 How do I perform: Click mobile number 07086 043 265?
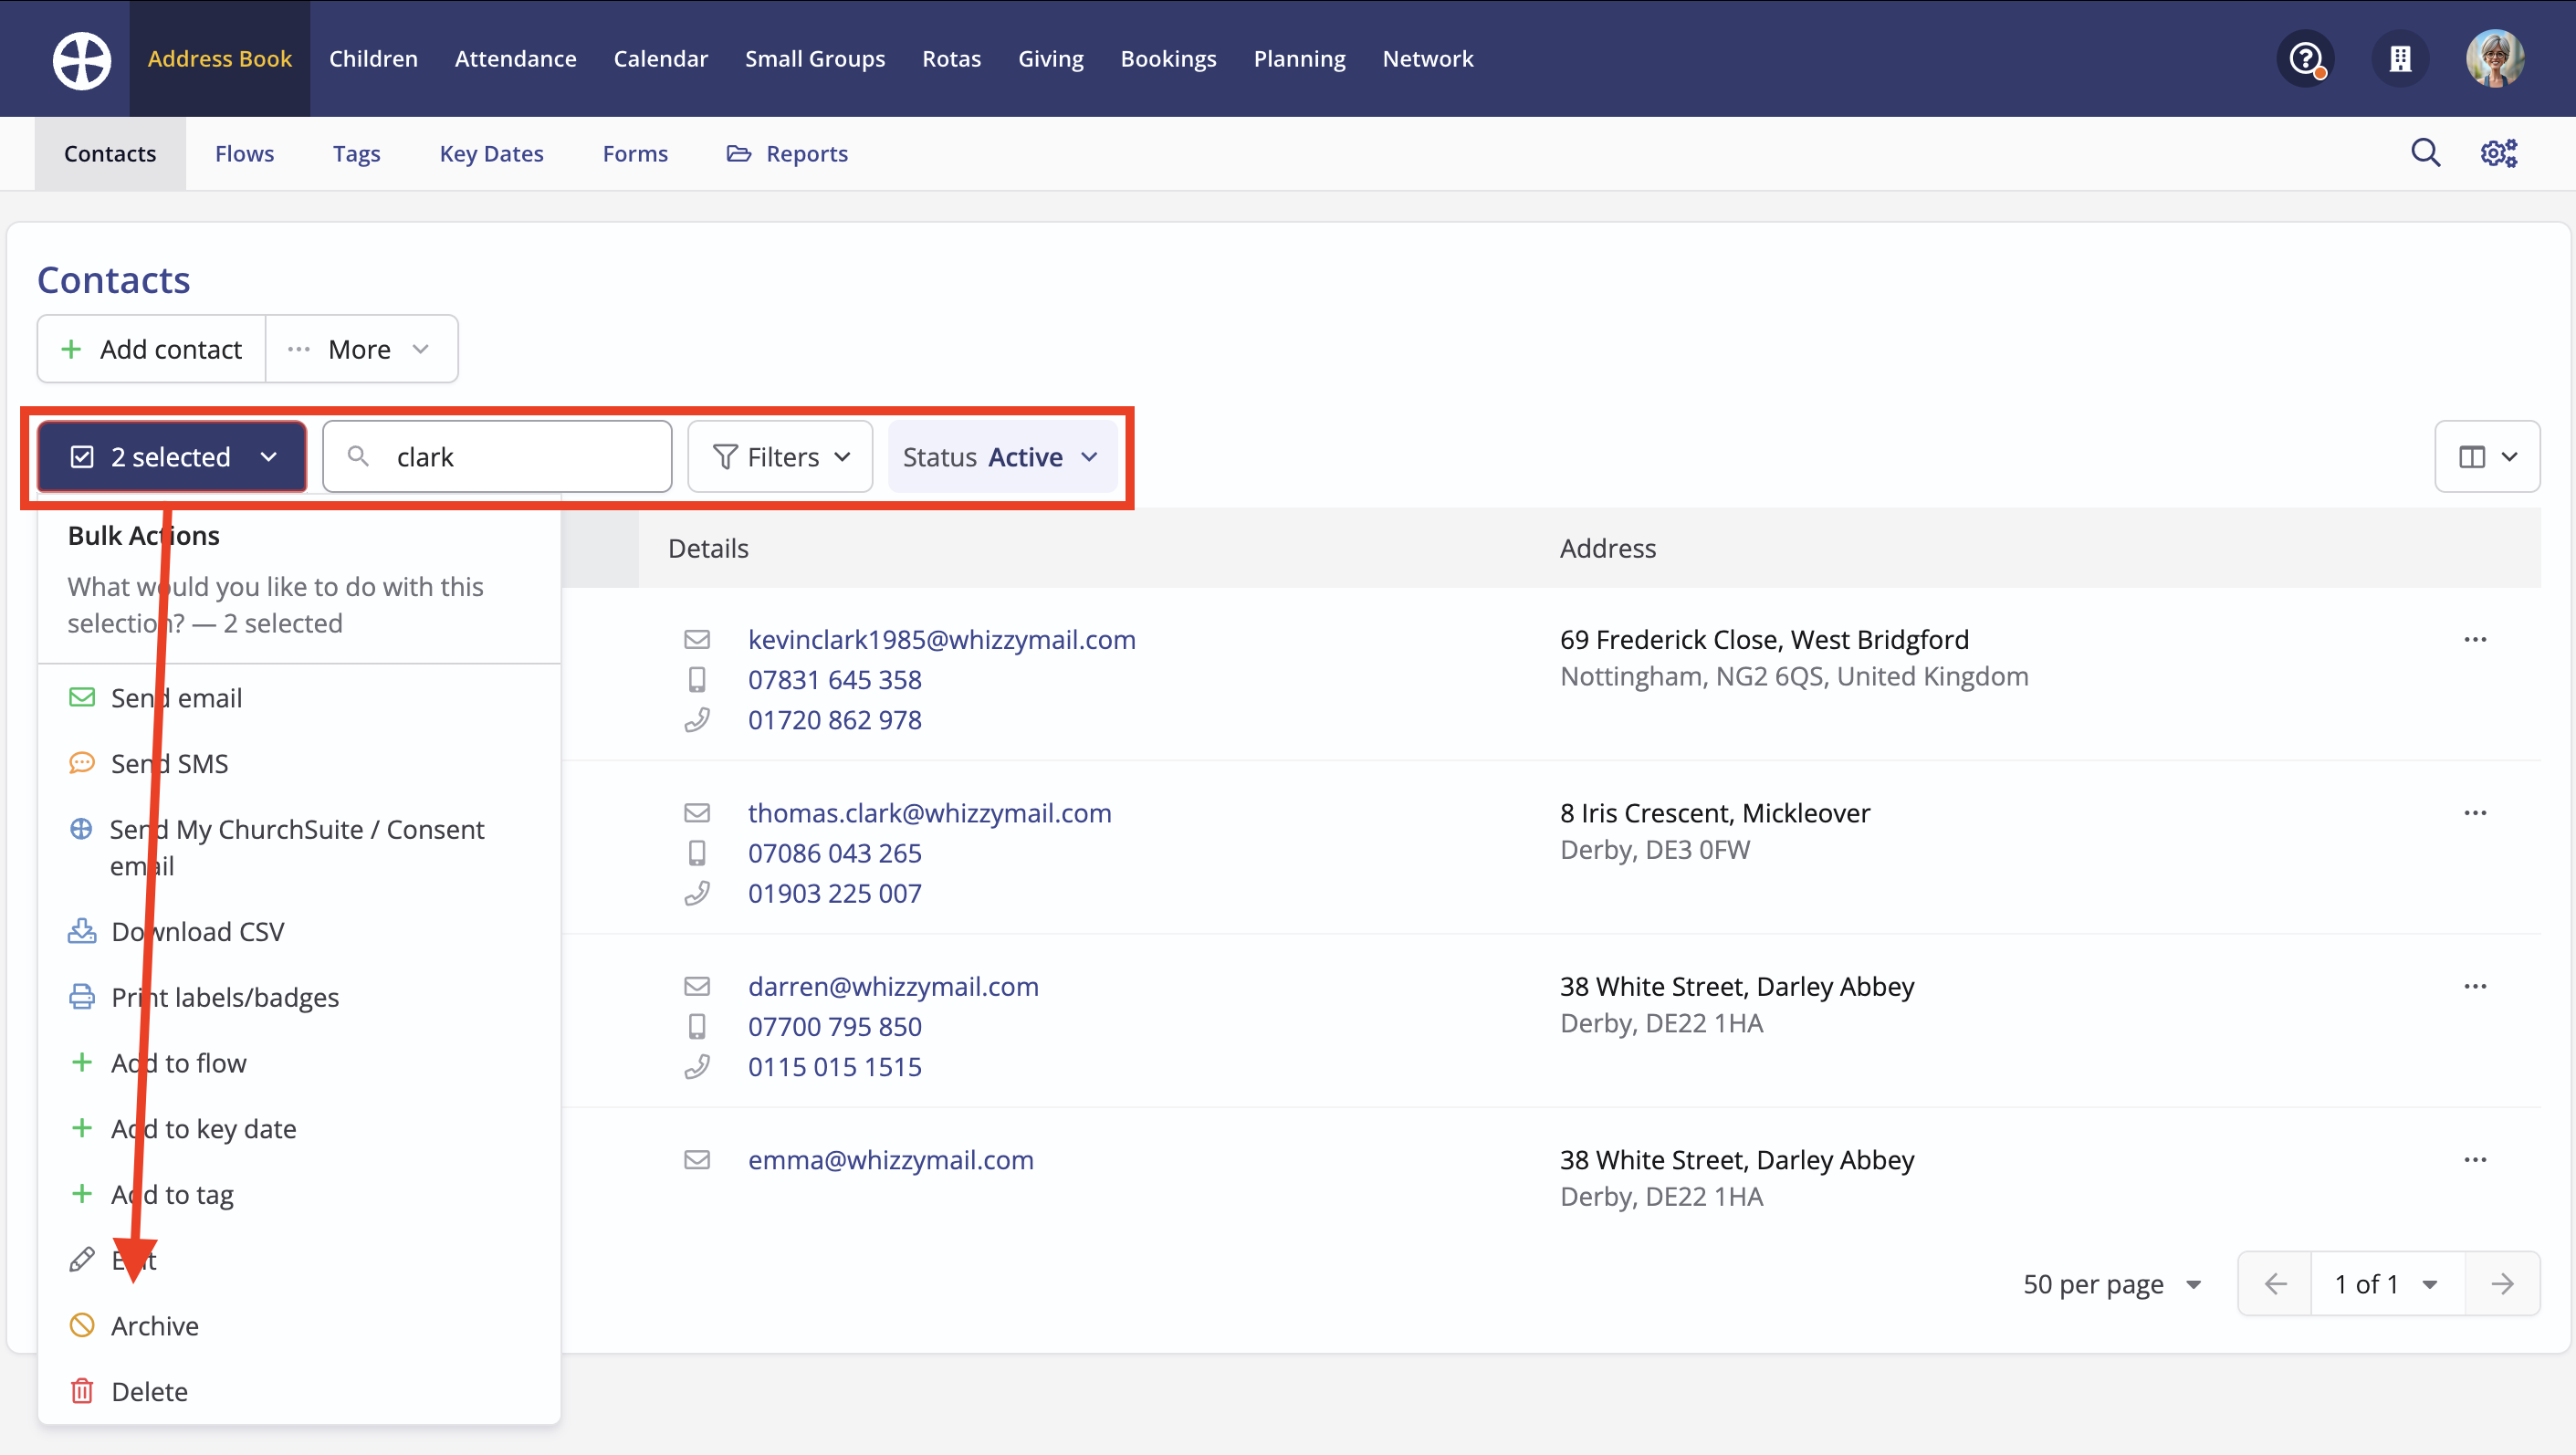[834, 853]
